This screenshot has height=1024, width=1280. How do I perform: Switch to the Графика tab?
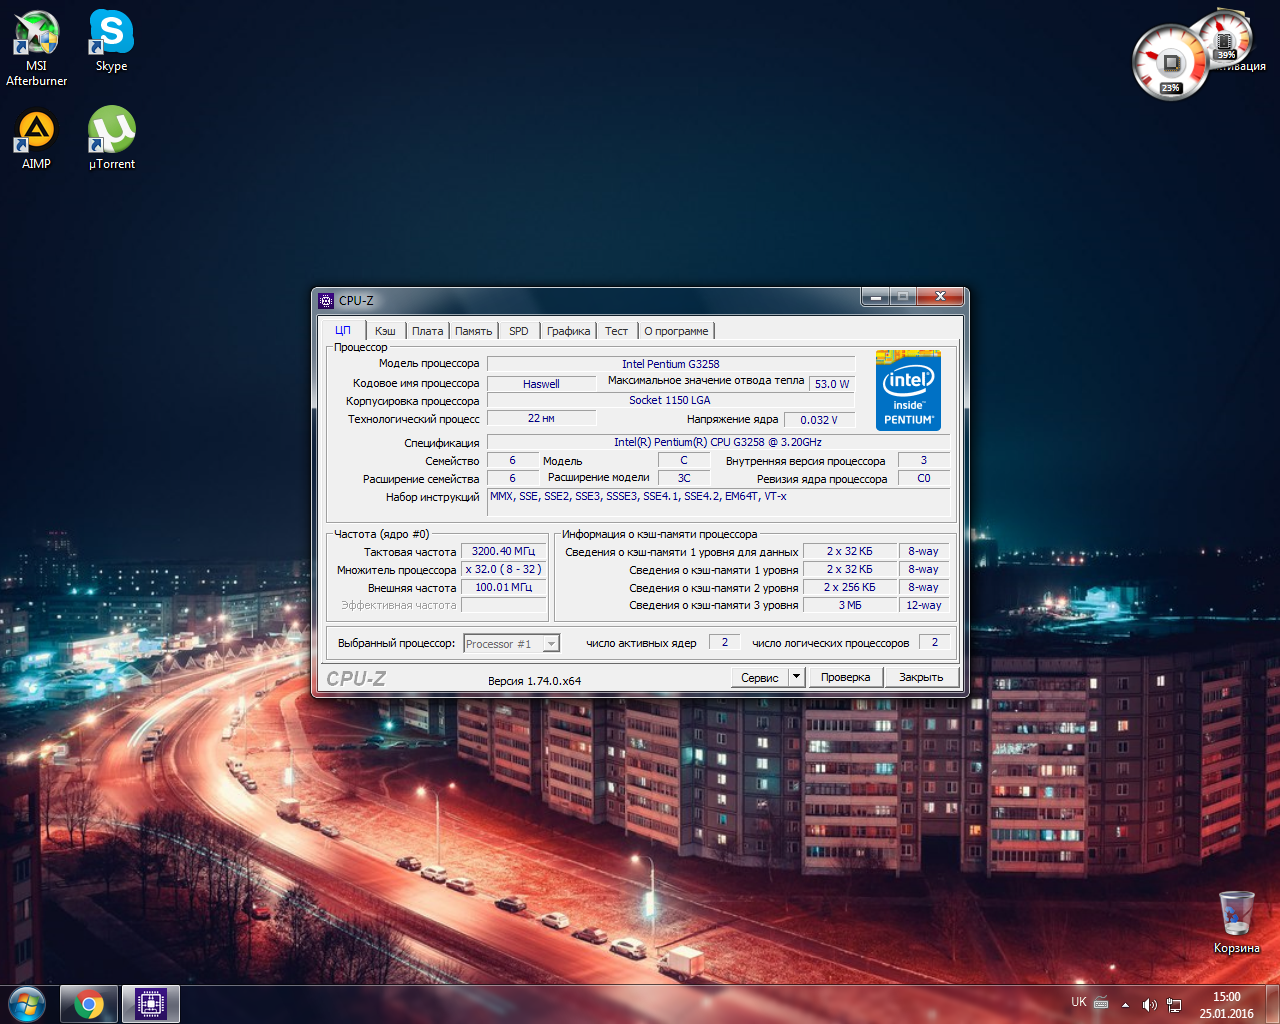(x=569, y=331)
